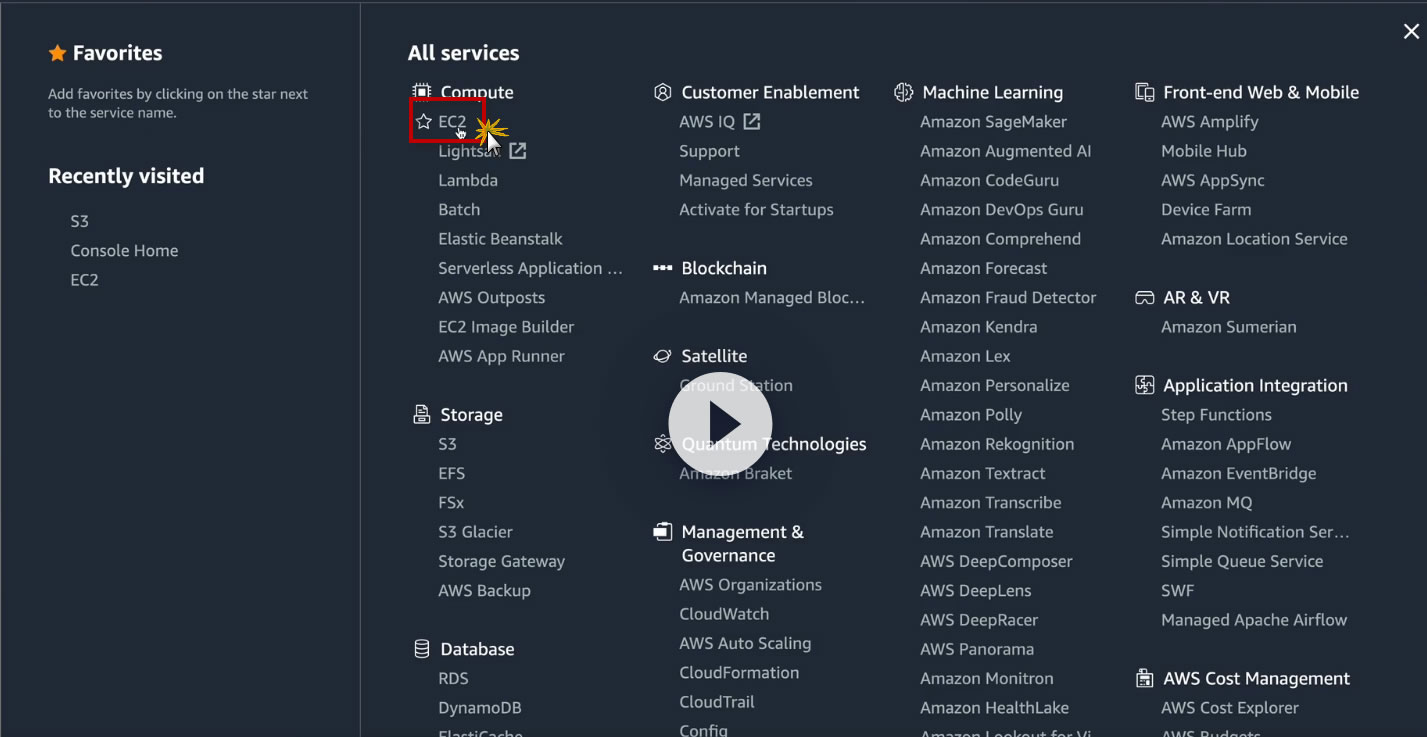Open EC2 under the Compute category
The width and height of the screenshot is (1427, 737).
(452, 122)
